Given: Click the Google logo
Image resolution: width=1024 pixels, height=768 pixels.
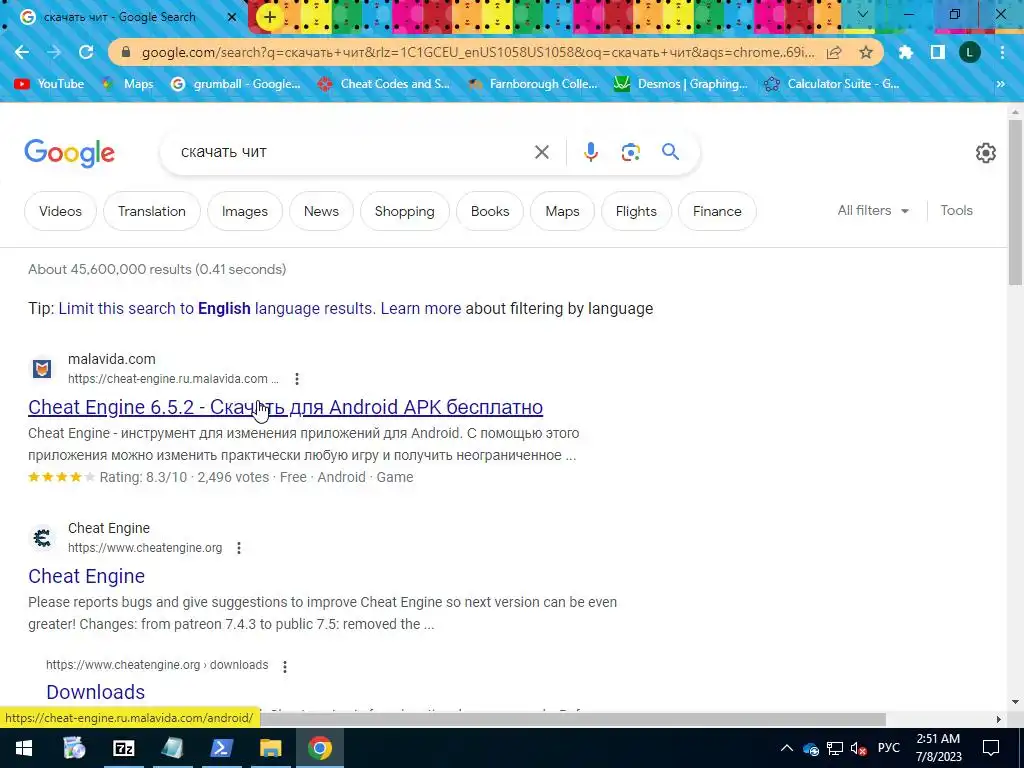Looking at the screenshot, I should click(x=69, y=153).
